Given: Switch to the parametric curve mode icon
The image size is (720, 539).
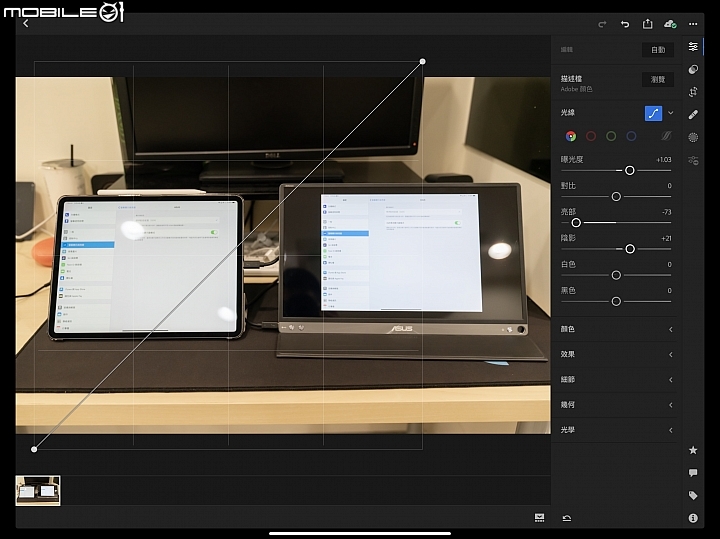Looking at the screenshot, I should [x=666, y=136].
